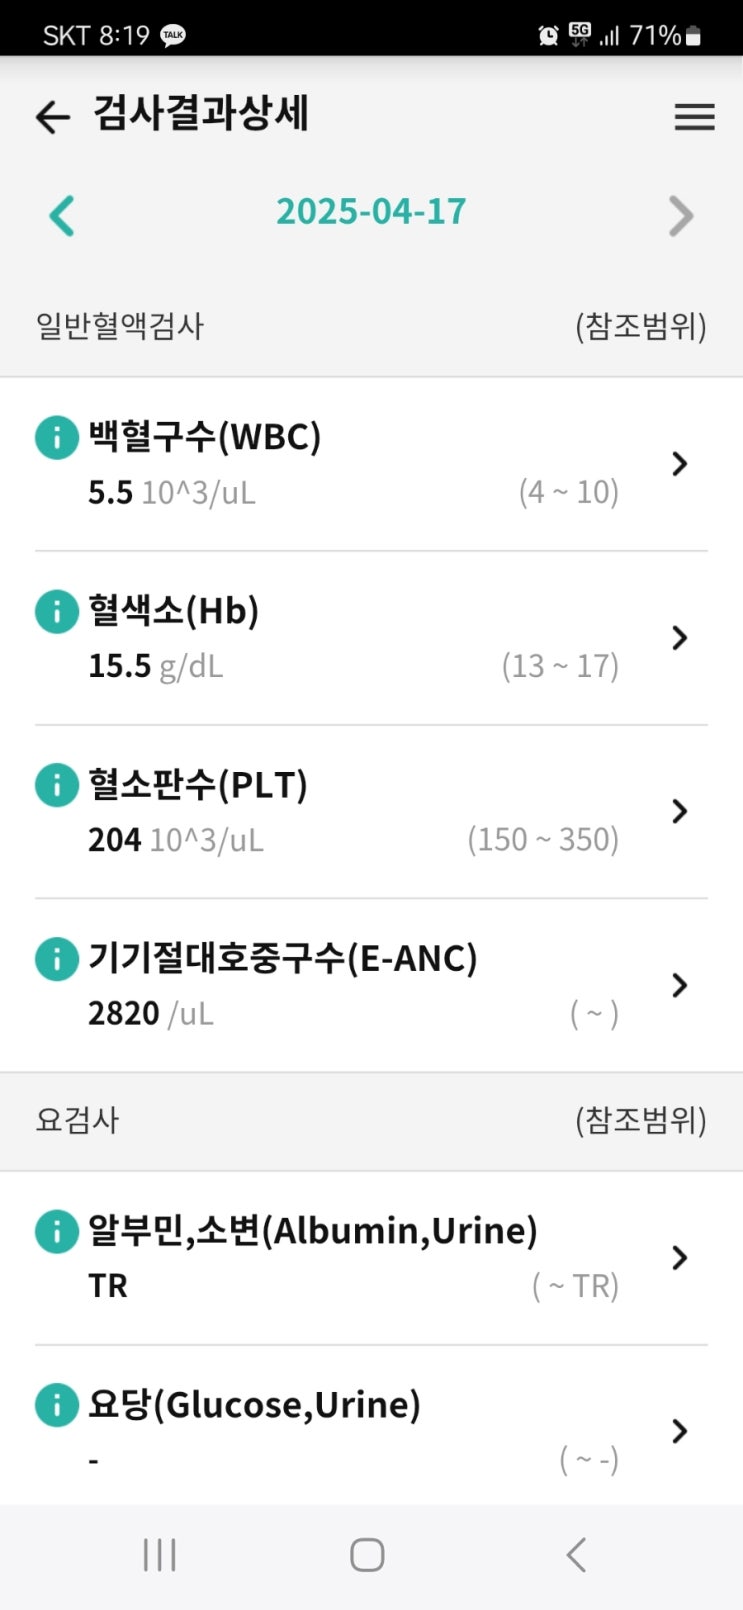The height and width of the screenshot is (1610, 743).
Task: Expand 혈색소(Hb) details chevron
Action: point(680,637)
